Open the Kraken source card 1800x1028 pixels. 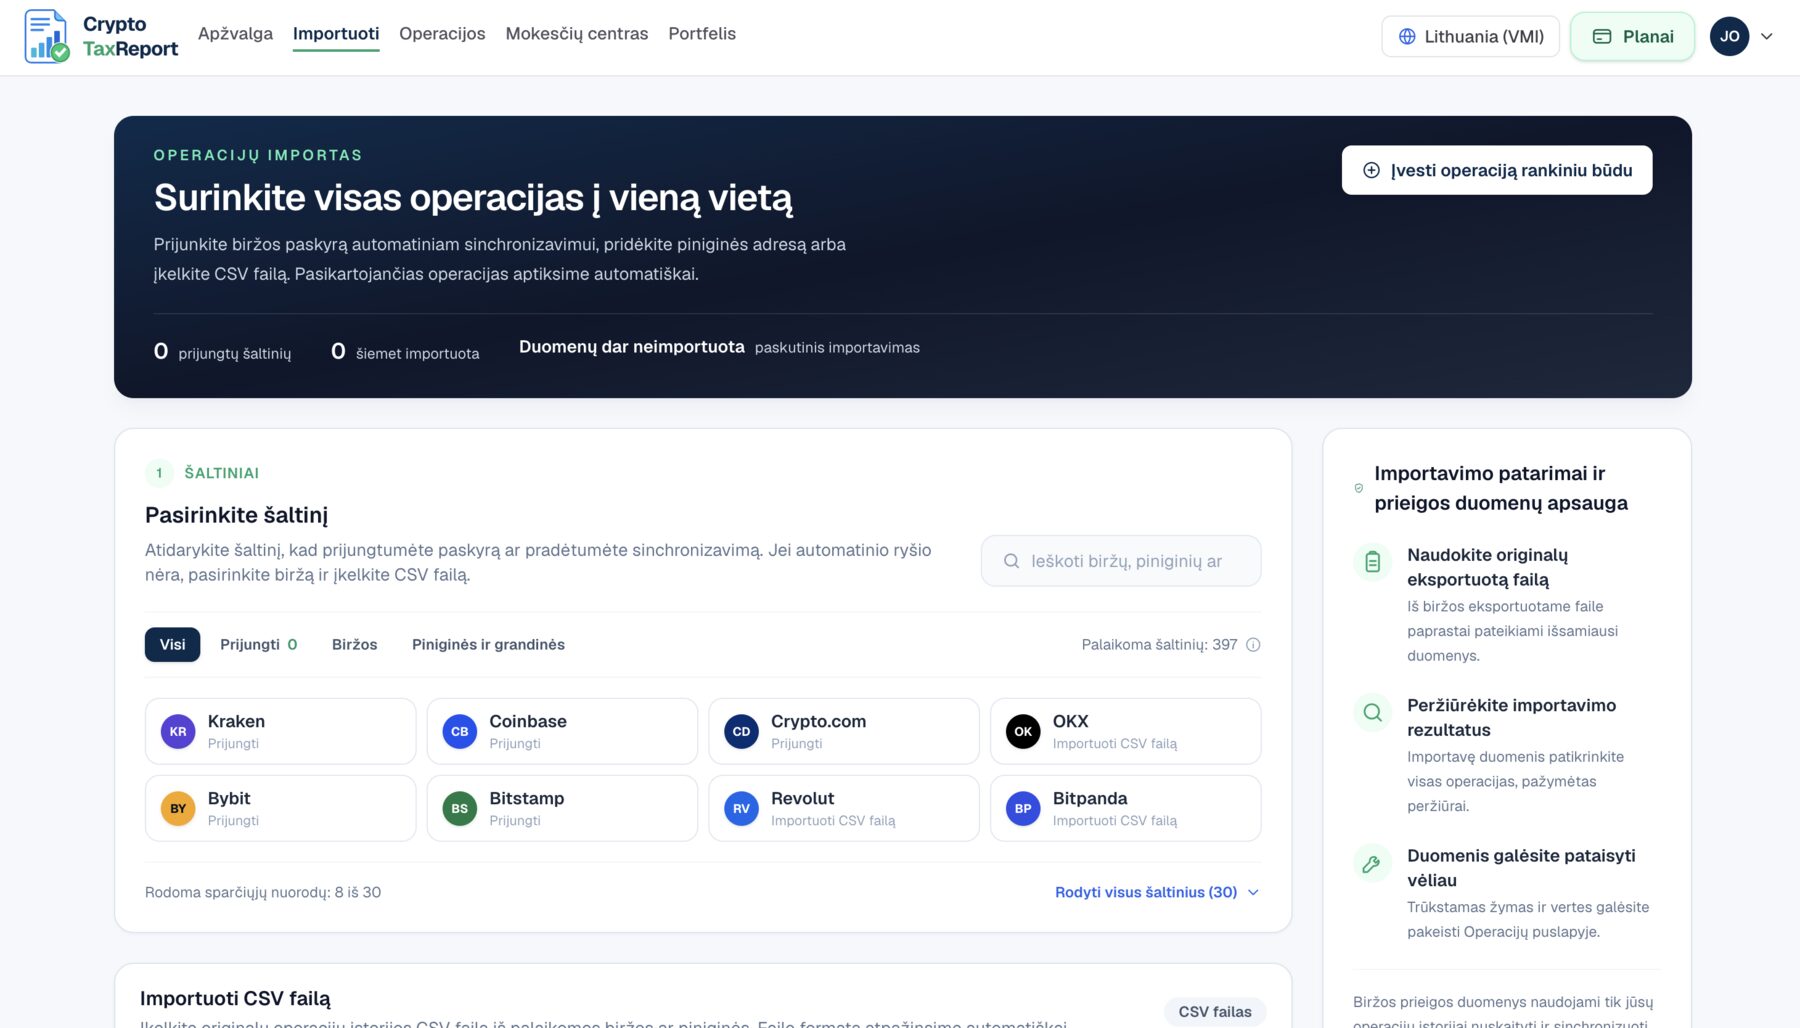coord(280,731)
